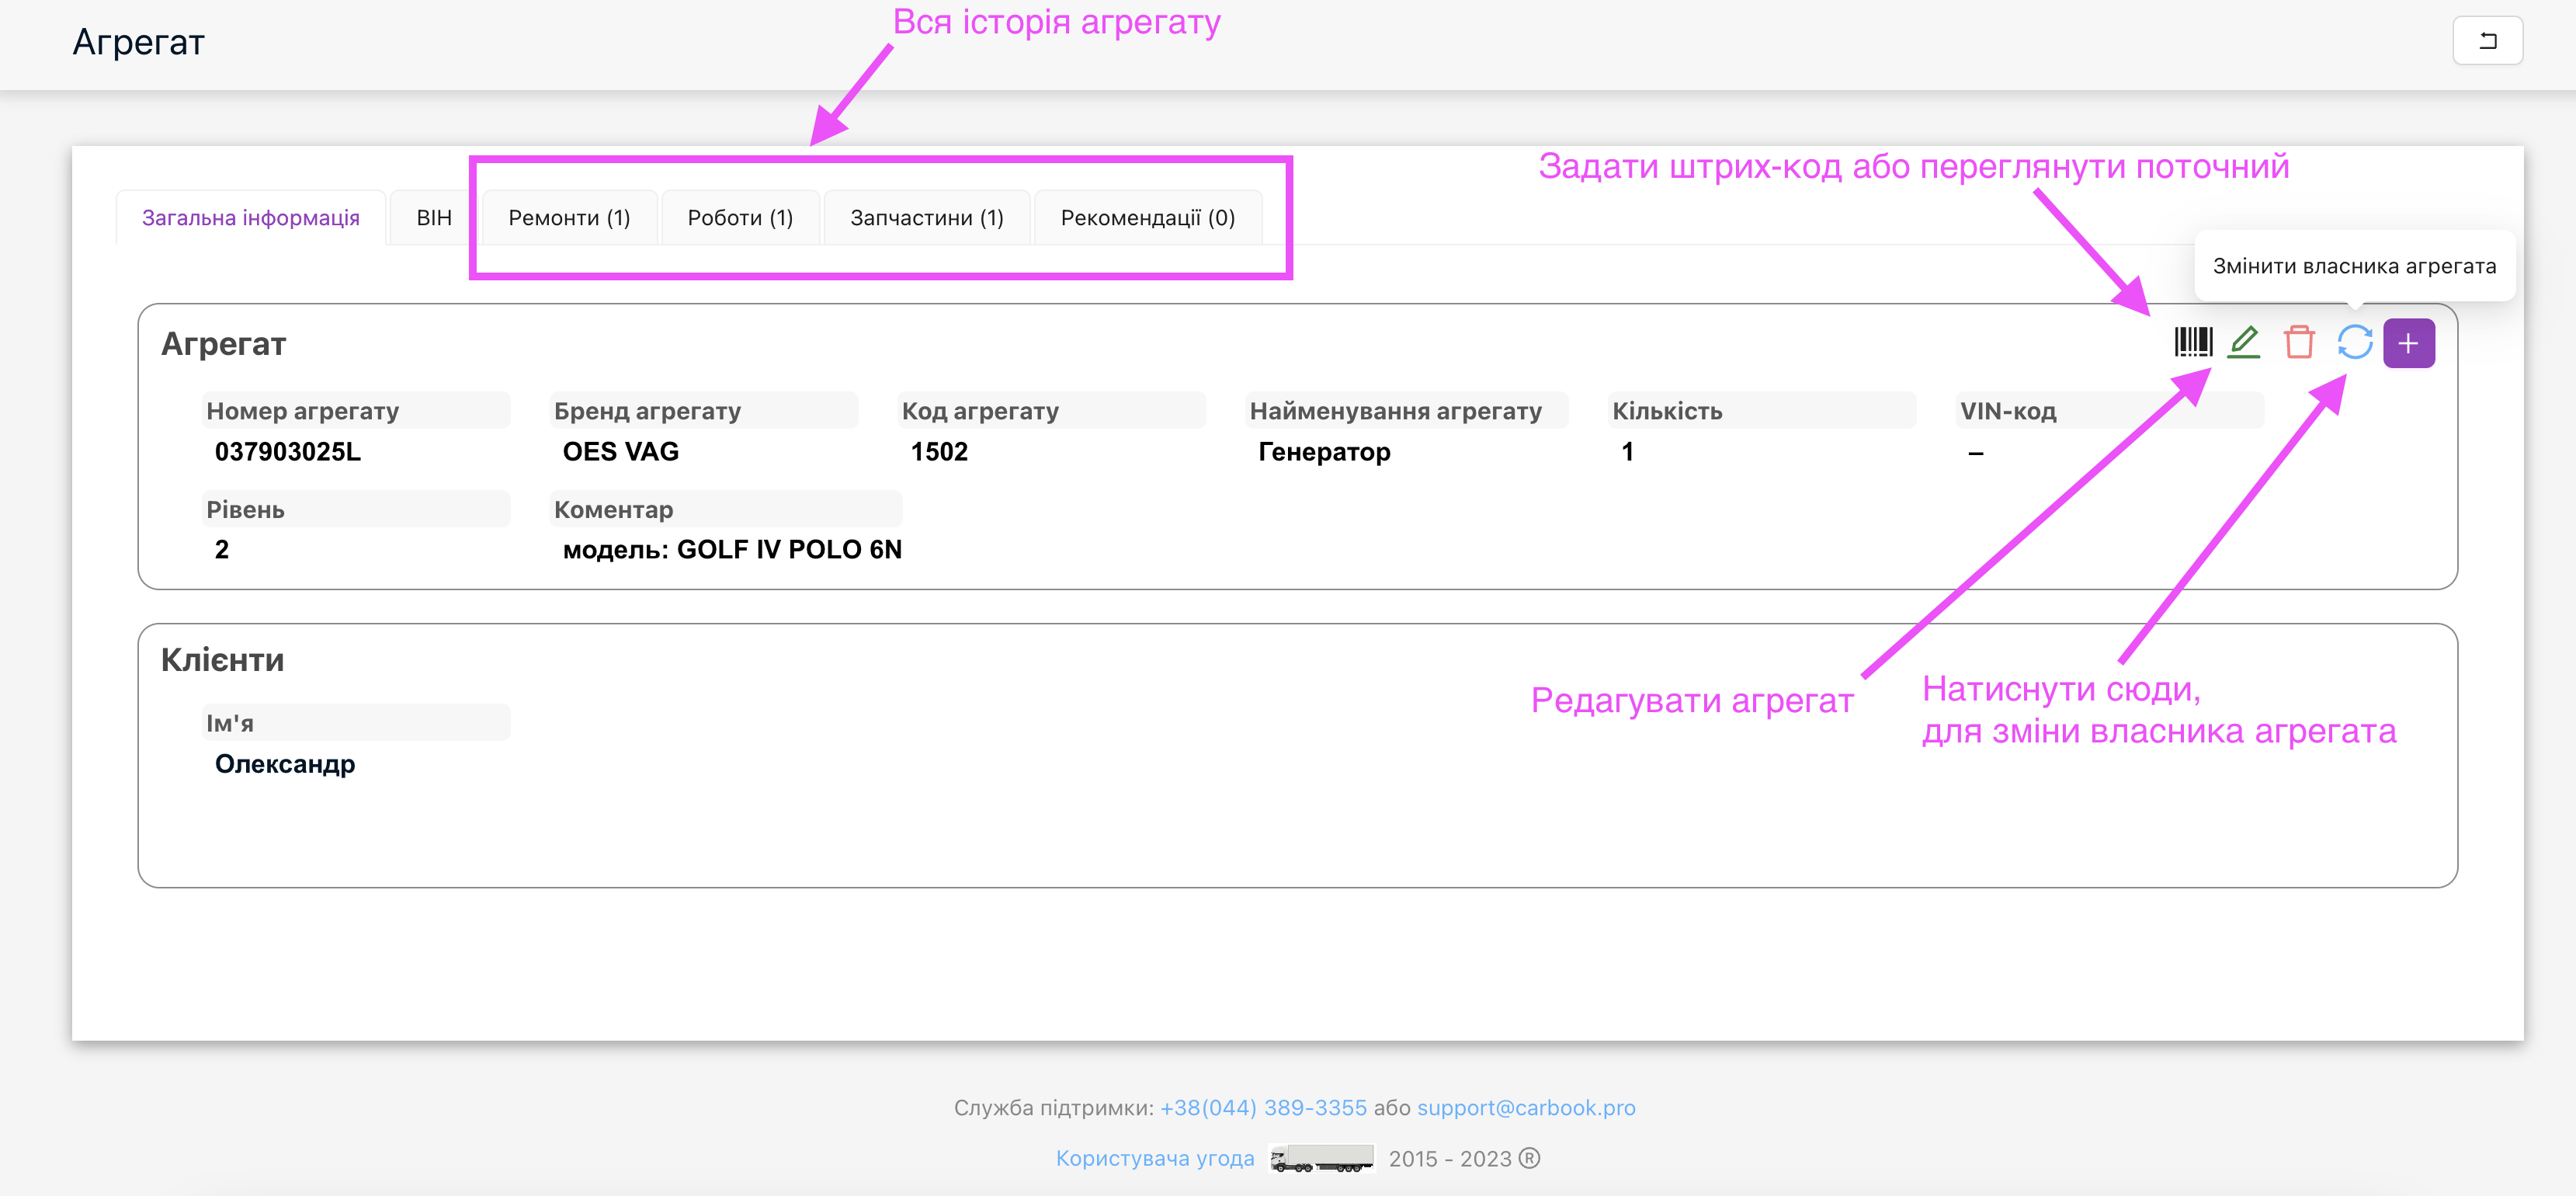Switch to the ВІН tab
This screenshot has height=1196, width=2576.
[434, 218]
